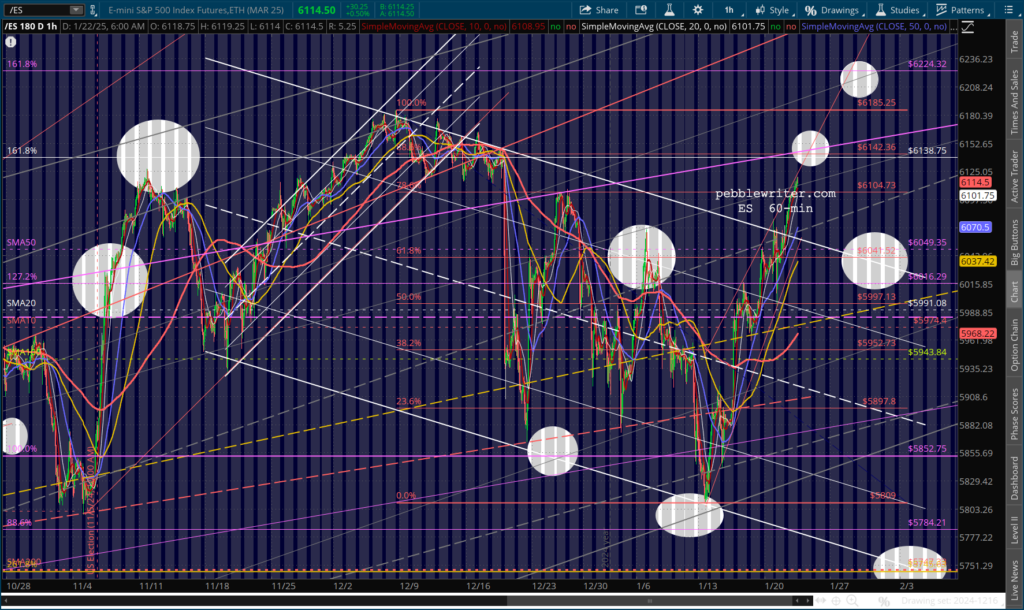The height and width of the screenshot is (610, 1024).
Task: Click the Share button
Action: (x=598, y=10)
